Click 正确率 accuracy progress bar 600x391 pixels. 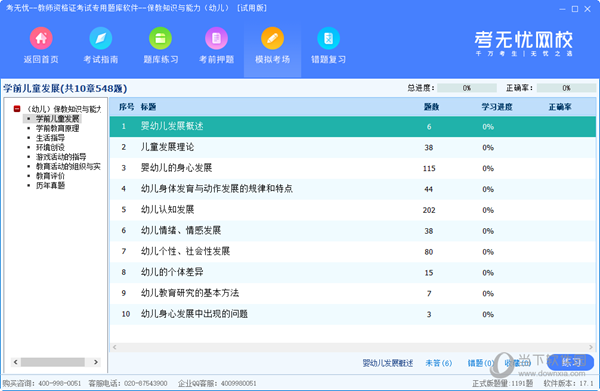point(566,88)
